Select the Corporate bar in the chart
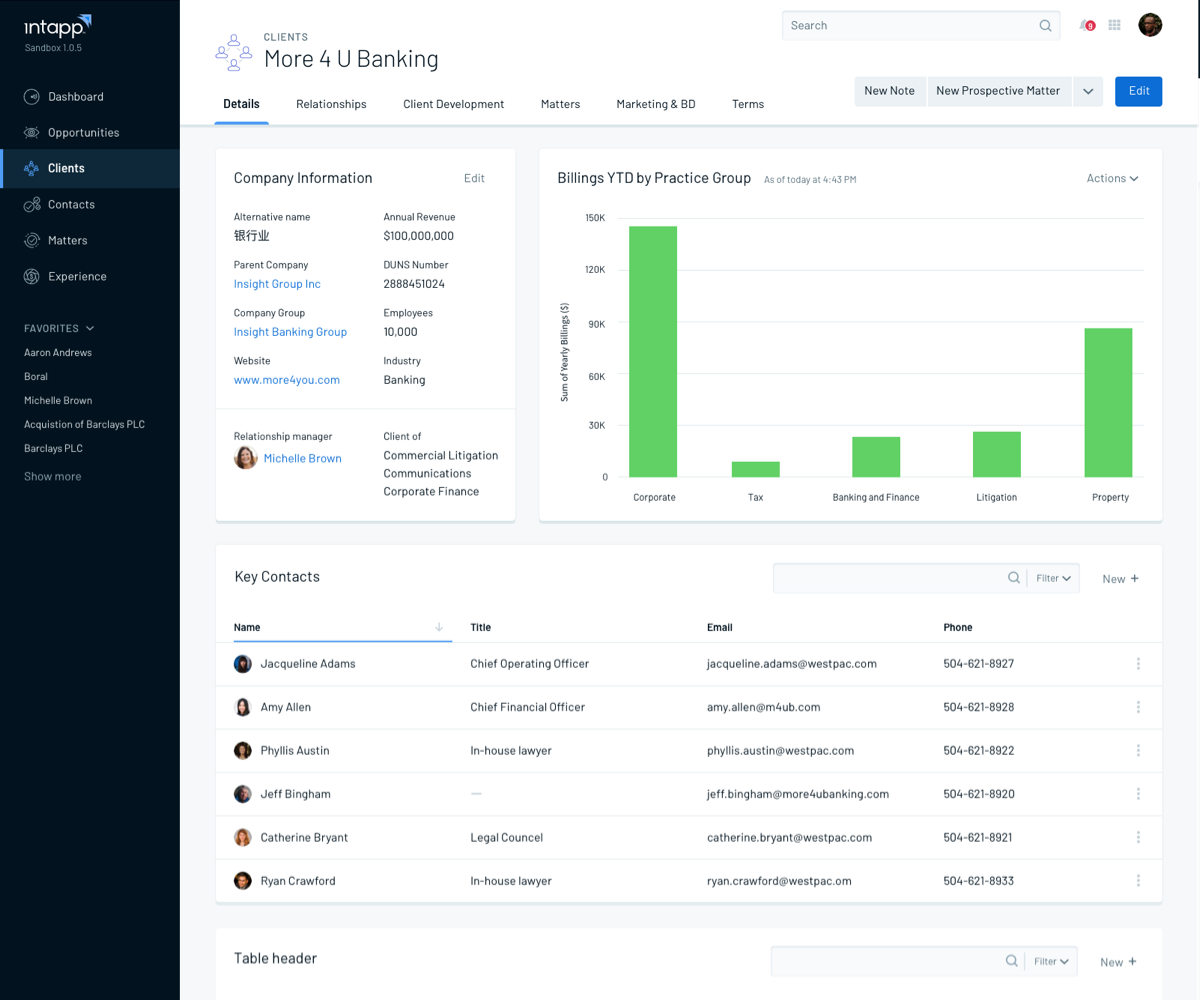This screenshot has width=1200, height=1000. [x=653, y=352]
